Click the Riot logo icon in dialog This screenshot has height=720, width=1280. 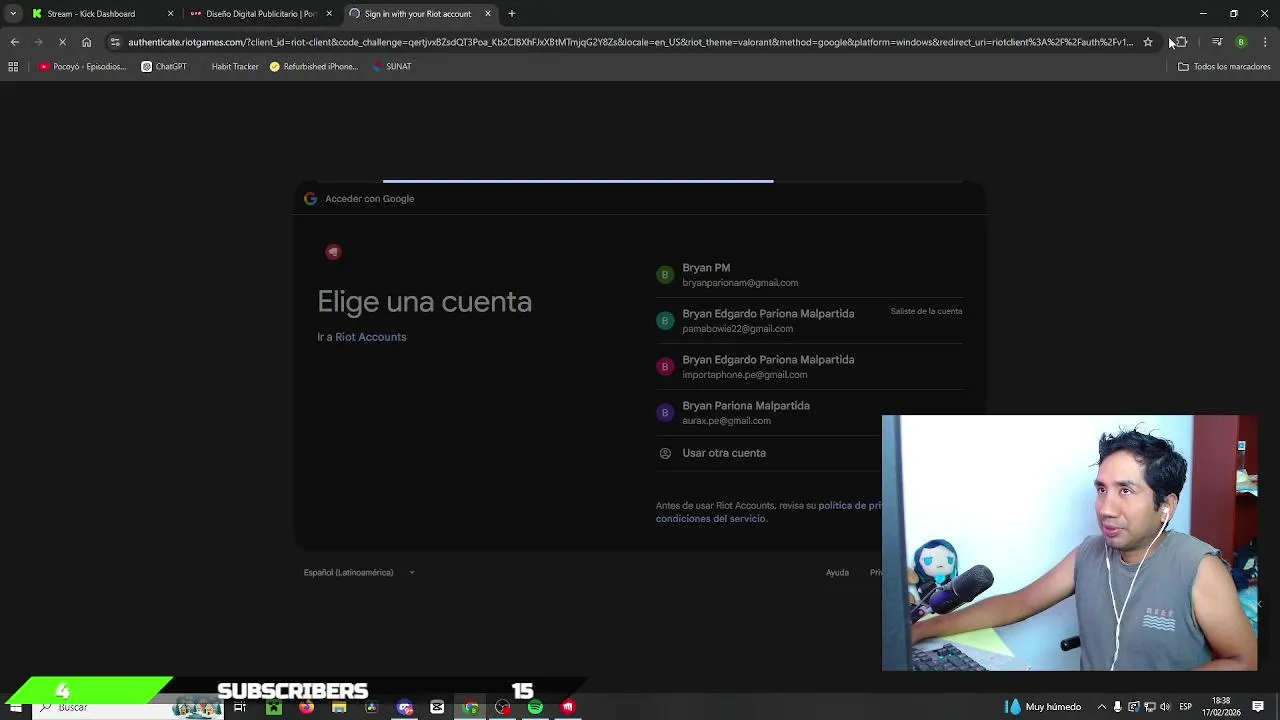tap(333, 252)
